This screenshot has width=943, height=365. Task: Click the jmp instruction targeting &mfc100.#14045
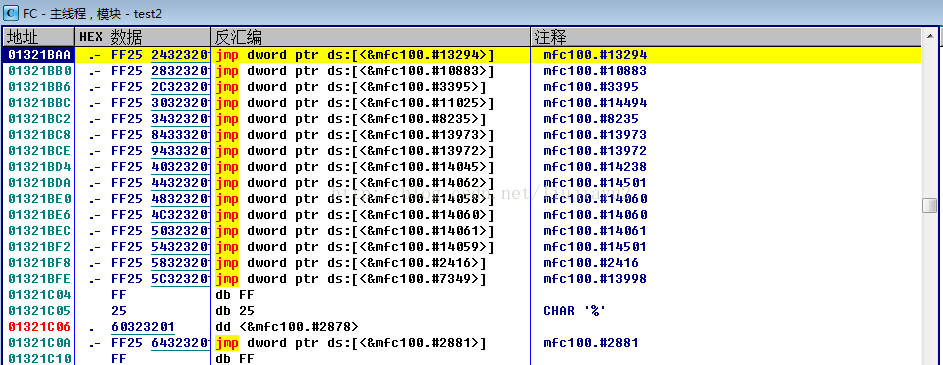[355, 167]
